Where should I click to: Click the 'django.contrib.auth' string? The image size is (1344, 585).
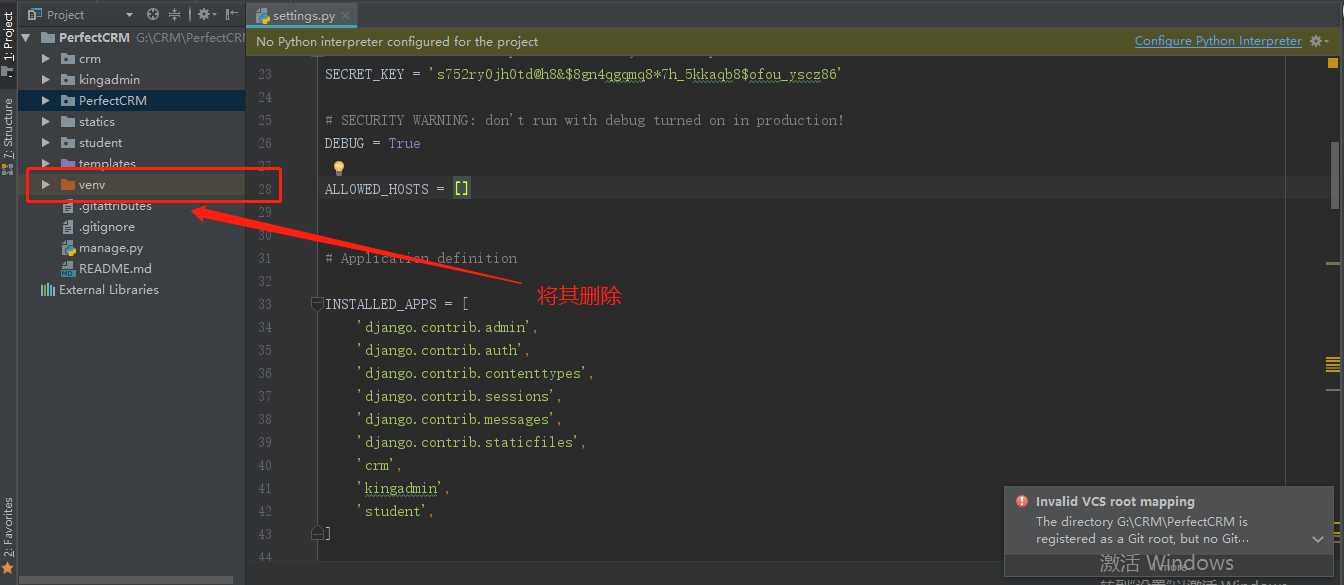pos(443,350)
